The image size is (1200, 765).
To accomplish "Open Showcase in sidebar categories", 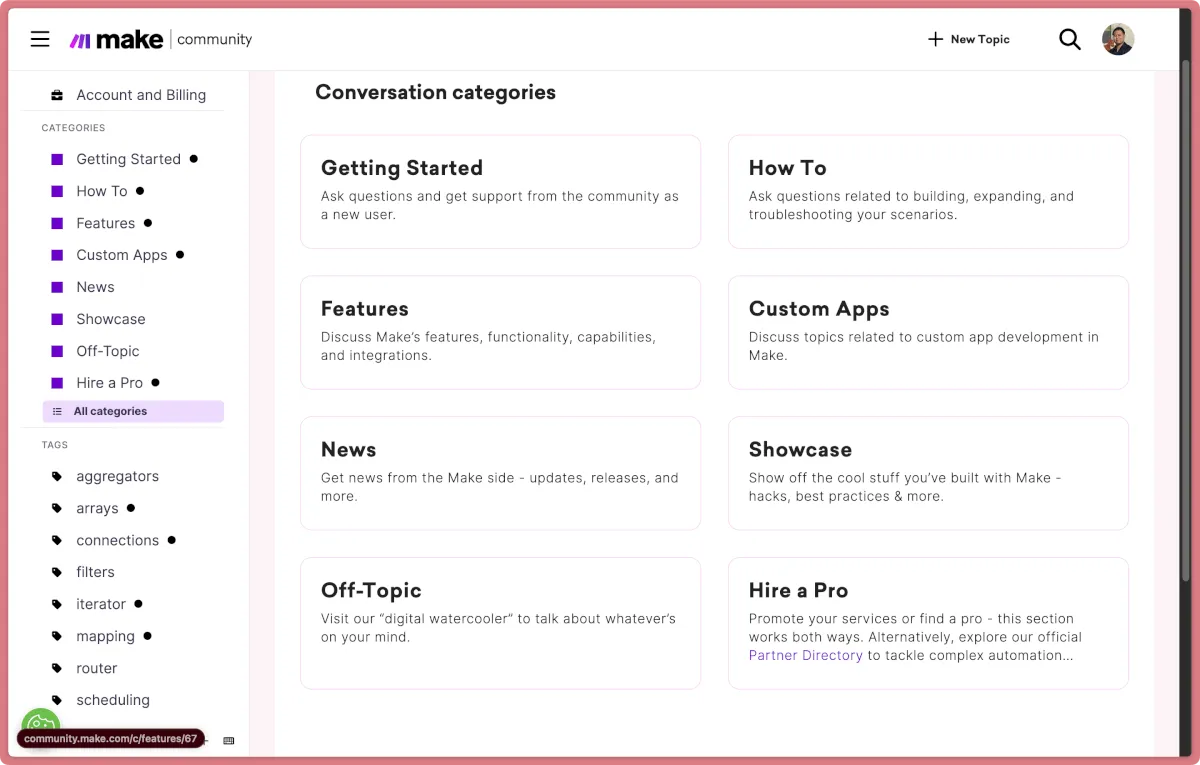I will 111,319.
